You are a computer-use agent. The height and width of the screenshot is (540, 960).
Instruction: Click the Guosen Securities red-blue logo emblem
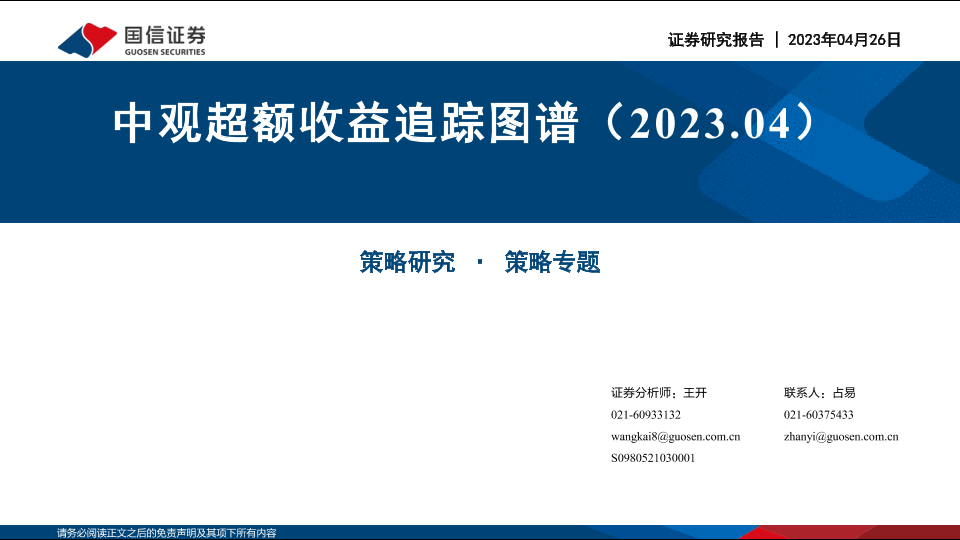tap(89, 39)
